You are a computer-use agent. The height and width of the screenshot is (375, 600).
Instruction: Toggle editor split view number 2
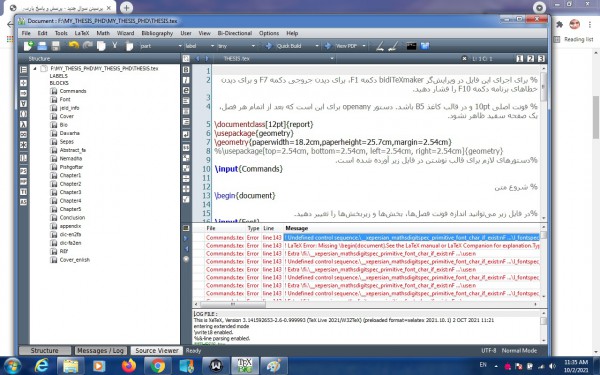tap(530, 59)
